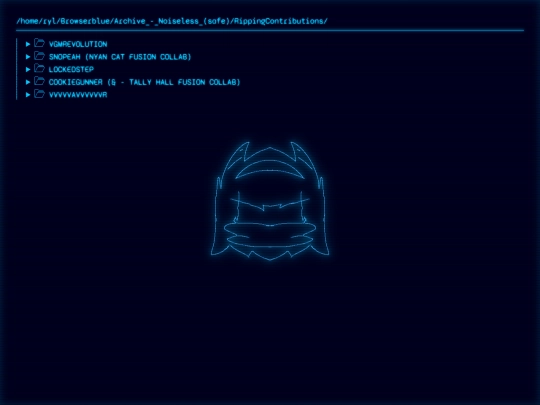
Task: Select the VGMREVOLUTION folder name
Action: 78,44
